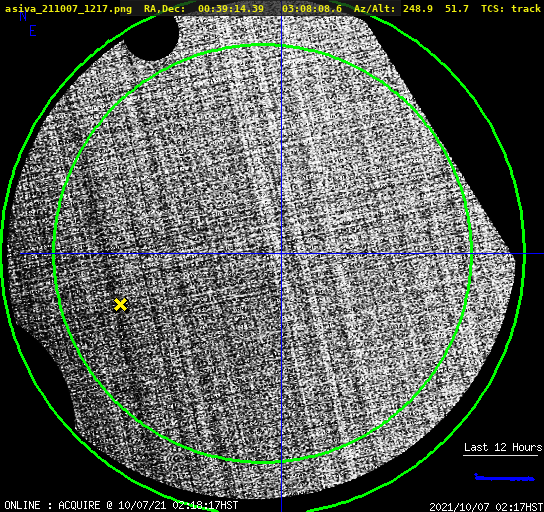Click the yellow X telescope pointing marker

(120, 305)
